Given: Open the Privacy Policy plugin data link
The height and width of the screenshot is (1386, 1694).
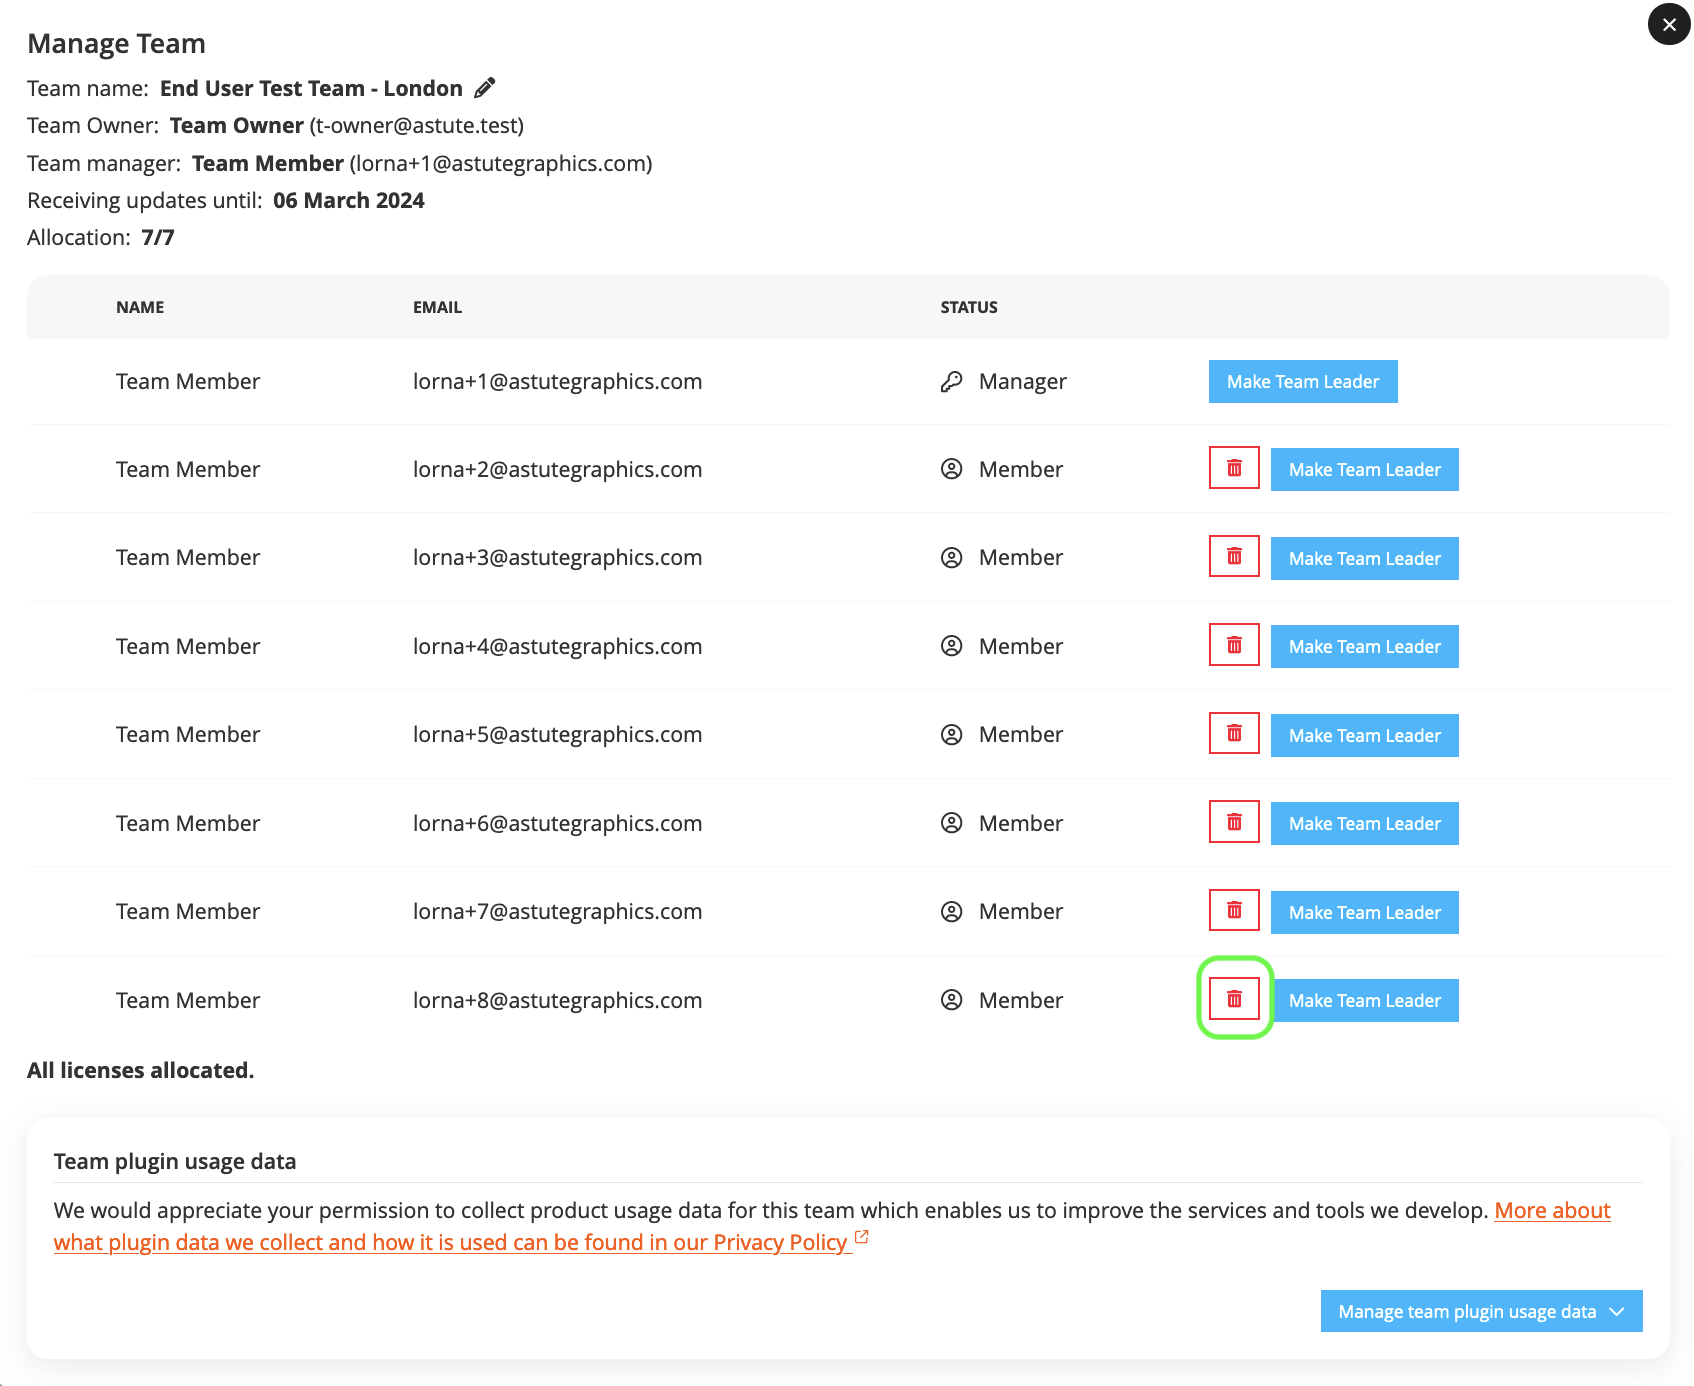Looking at the screenshot, I should (x=450, y=1242).
